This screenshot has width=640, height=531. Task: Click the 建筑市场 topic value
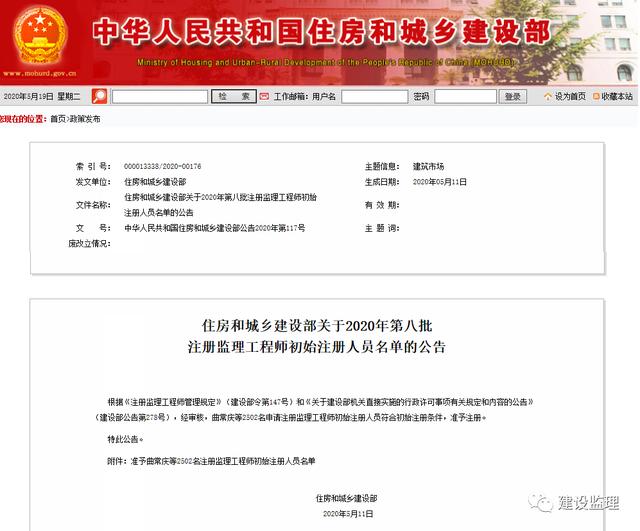[428, 167]
